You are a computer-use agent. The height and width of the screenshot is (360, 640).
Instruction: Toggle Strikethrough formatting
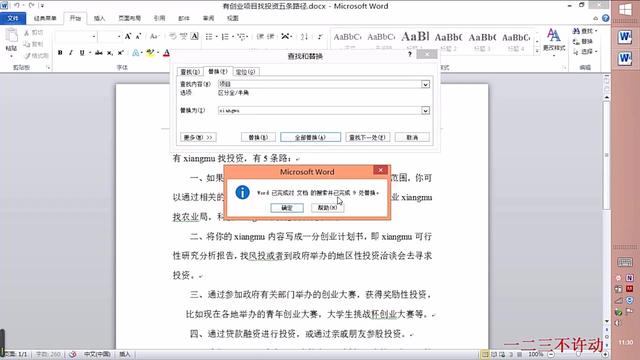pos(99,53)
